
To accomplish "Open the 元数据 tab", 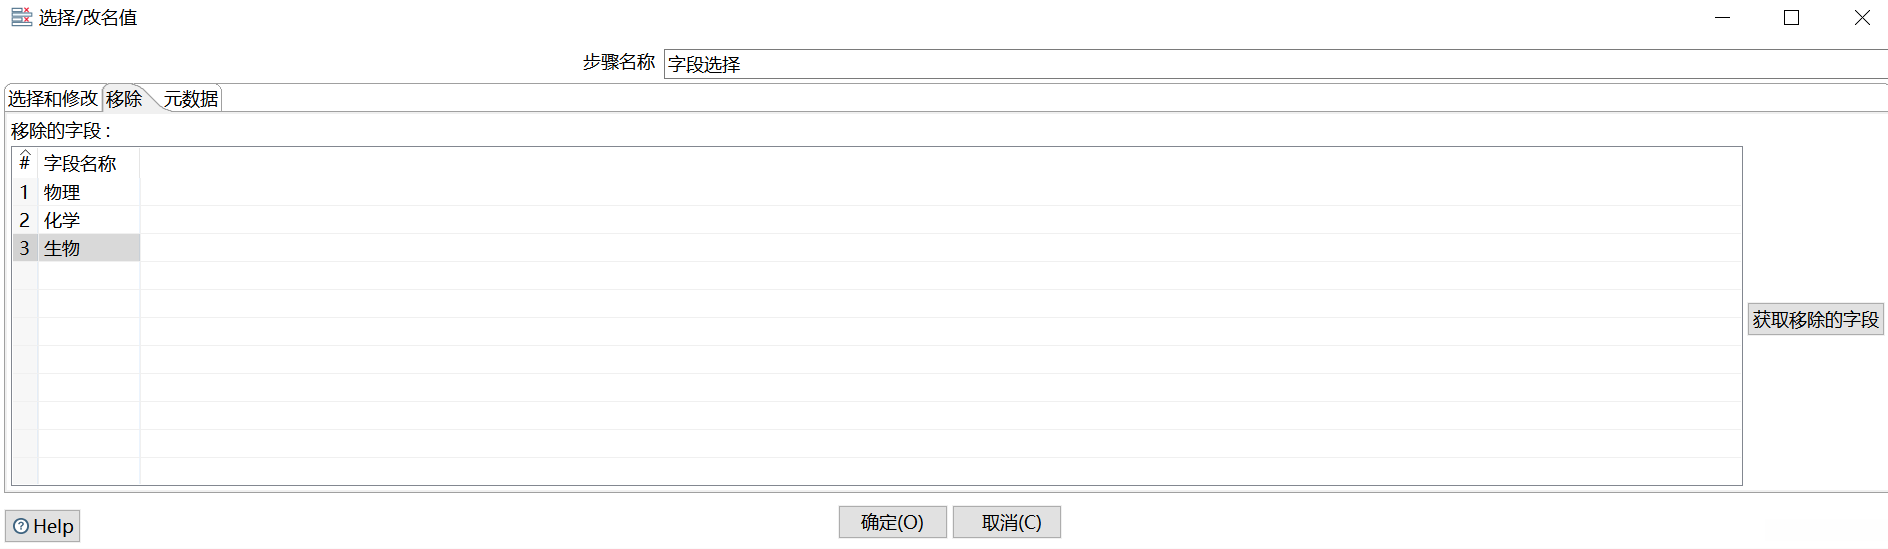I will (x=191, y=99).
